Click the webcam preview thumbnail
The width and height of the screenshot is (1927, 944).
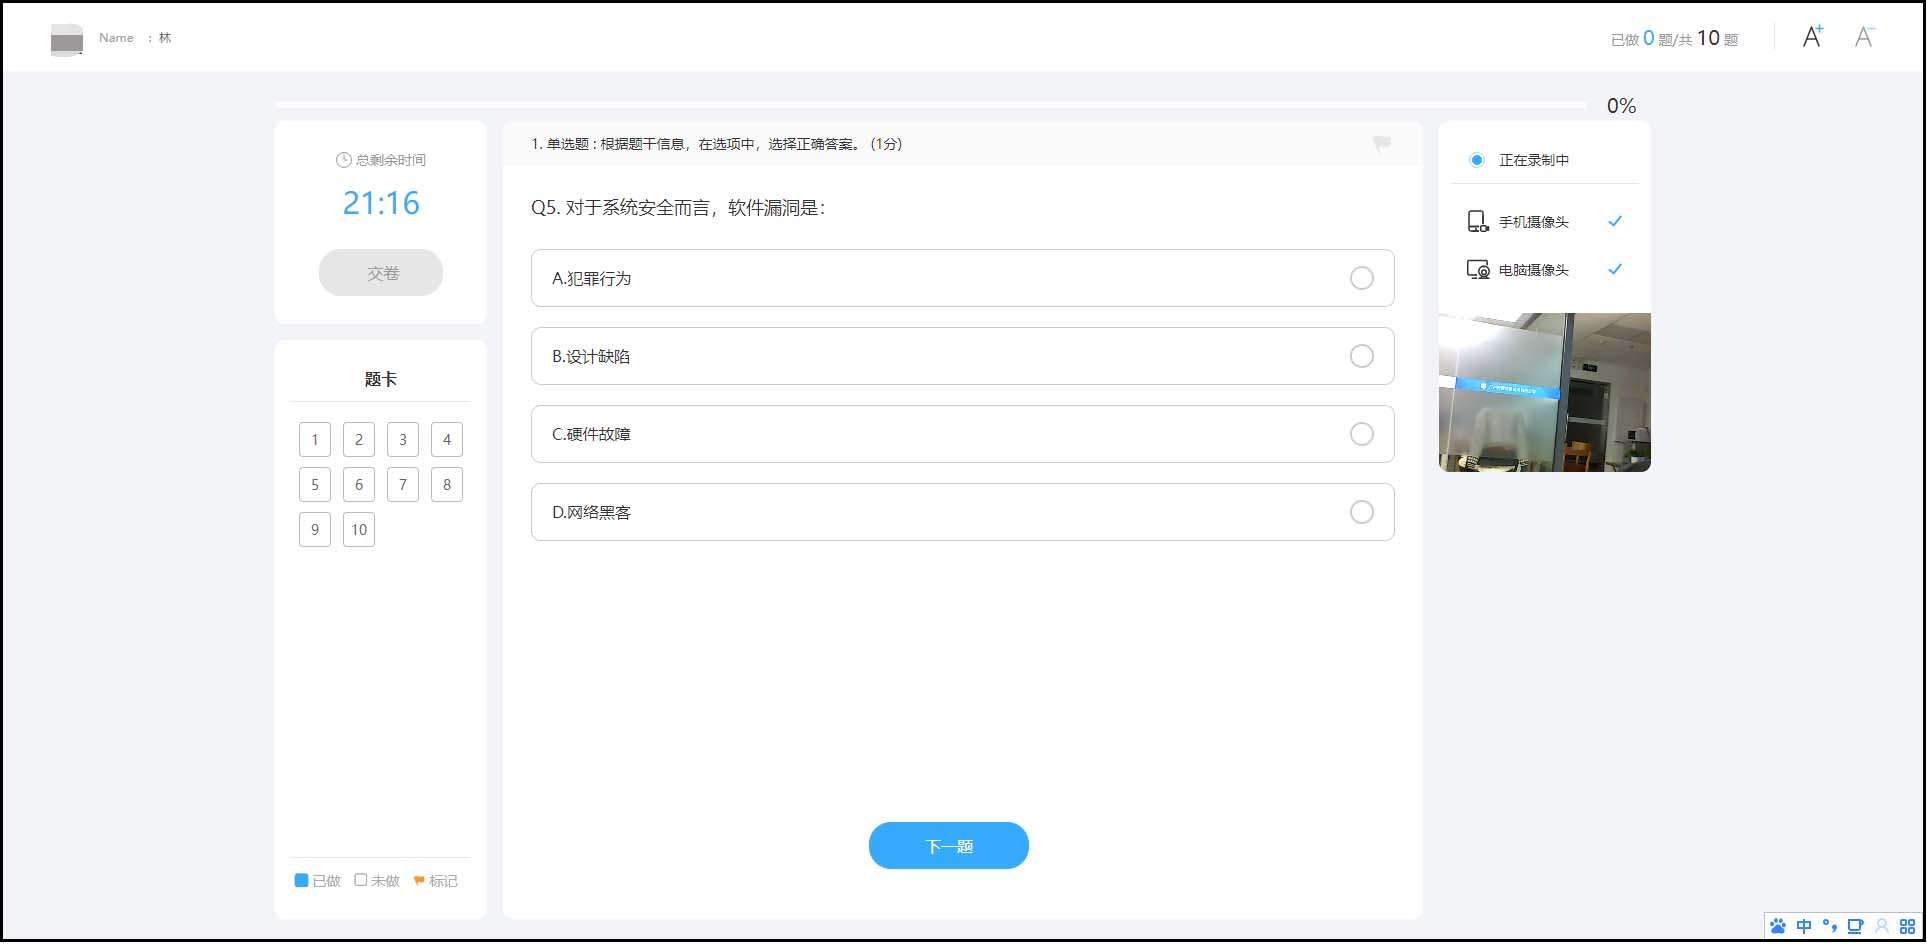point(1544,391)
